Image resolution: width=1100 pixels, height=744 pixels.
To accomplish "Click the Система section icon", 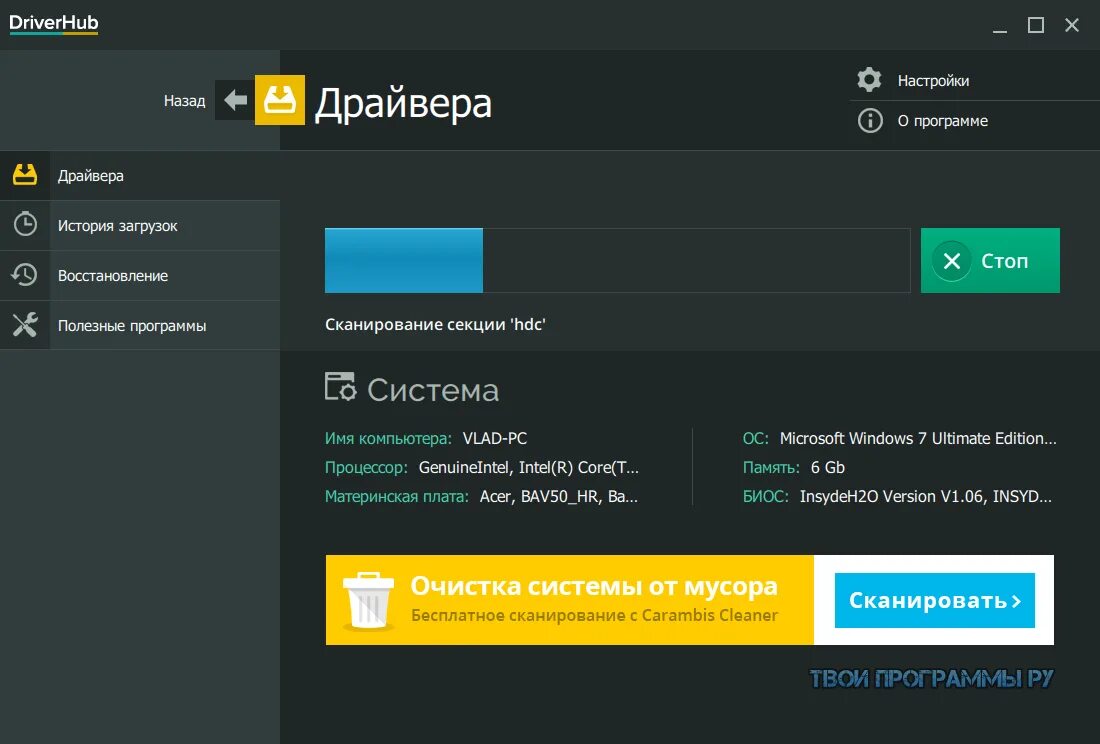I will [x=340, y=387].
